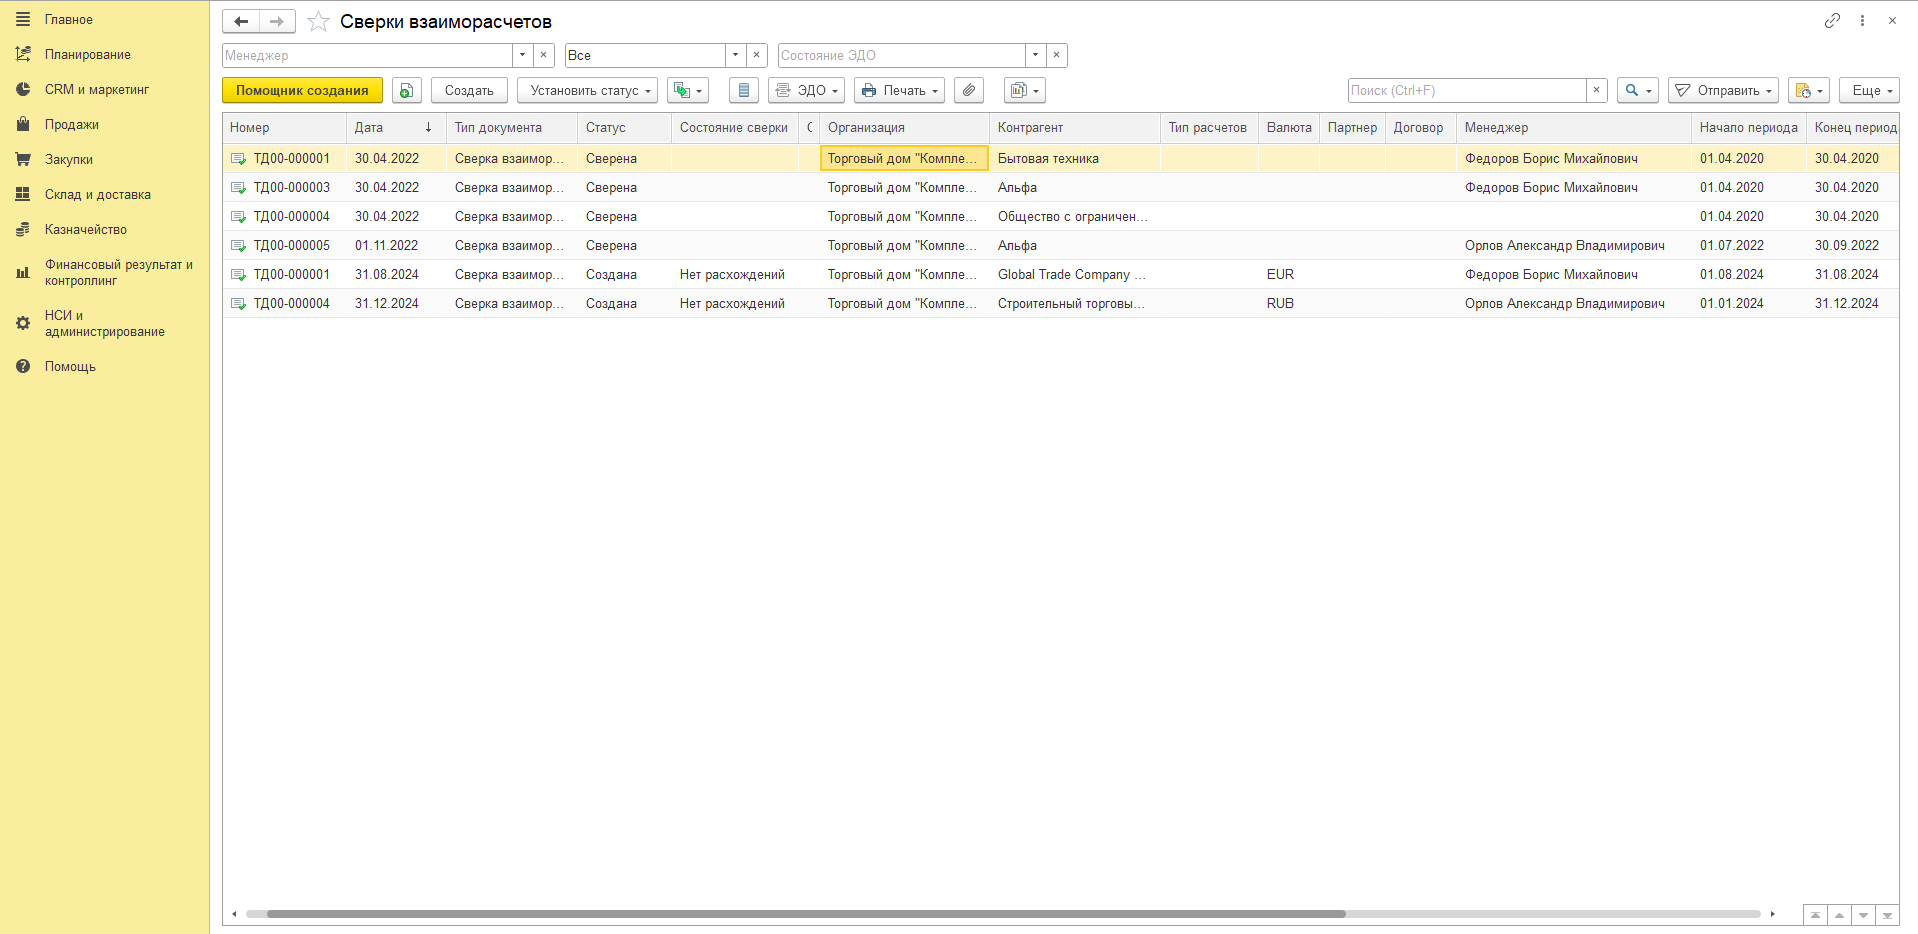Expand the Менеджер filter dropdown

[523, 55]
